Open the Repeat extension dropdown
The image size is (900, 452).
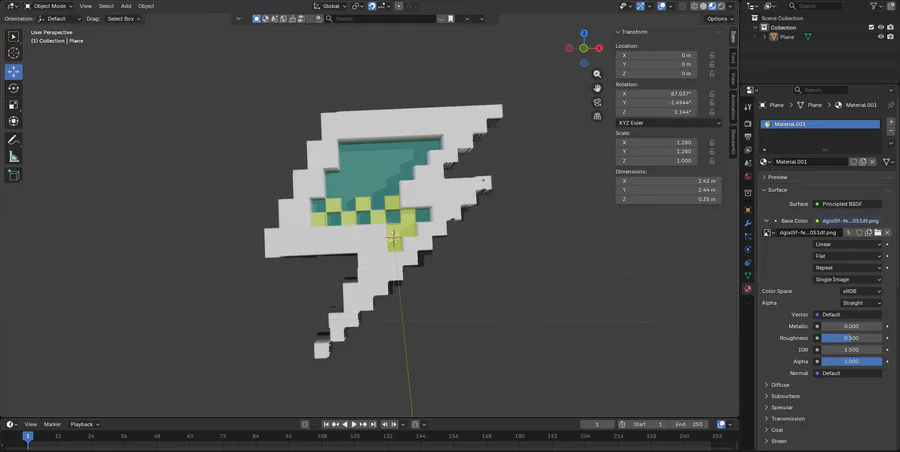[x=848, y=268]
